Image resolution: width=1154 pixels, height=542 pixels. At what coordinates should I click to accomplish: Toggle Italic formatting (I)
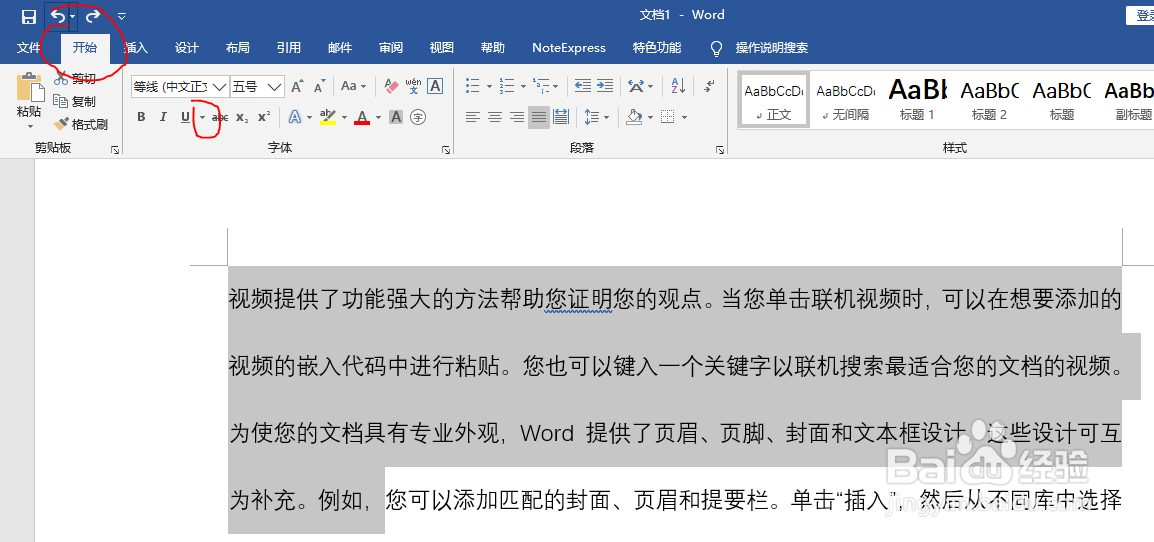163,117
